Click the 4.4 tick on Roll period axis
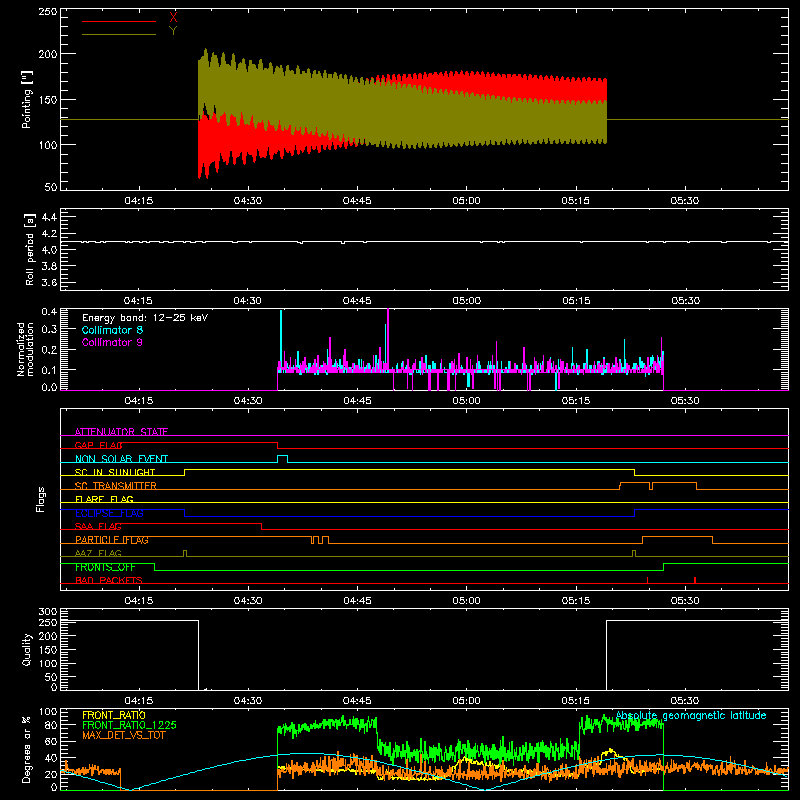 [48, 217]
